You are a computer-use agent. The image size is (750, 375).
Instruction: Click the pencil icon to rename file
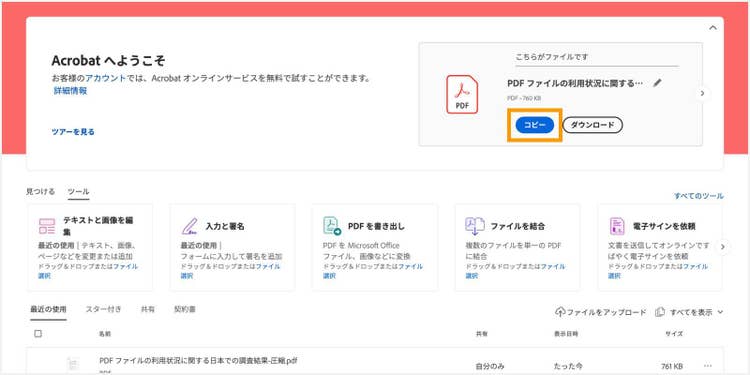coord(657,83)
